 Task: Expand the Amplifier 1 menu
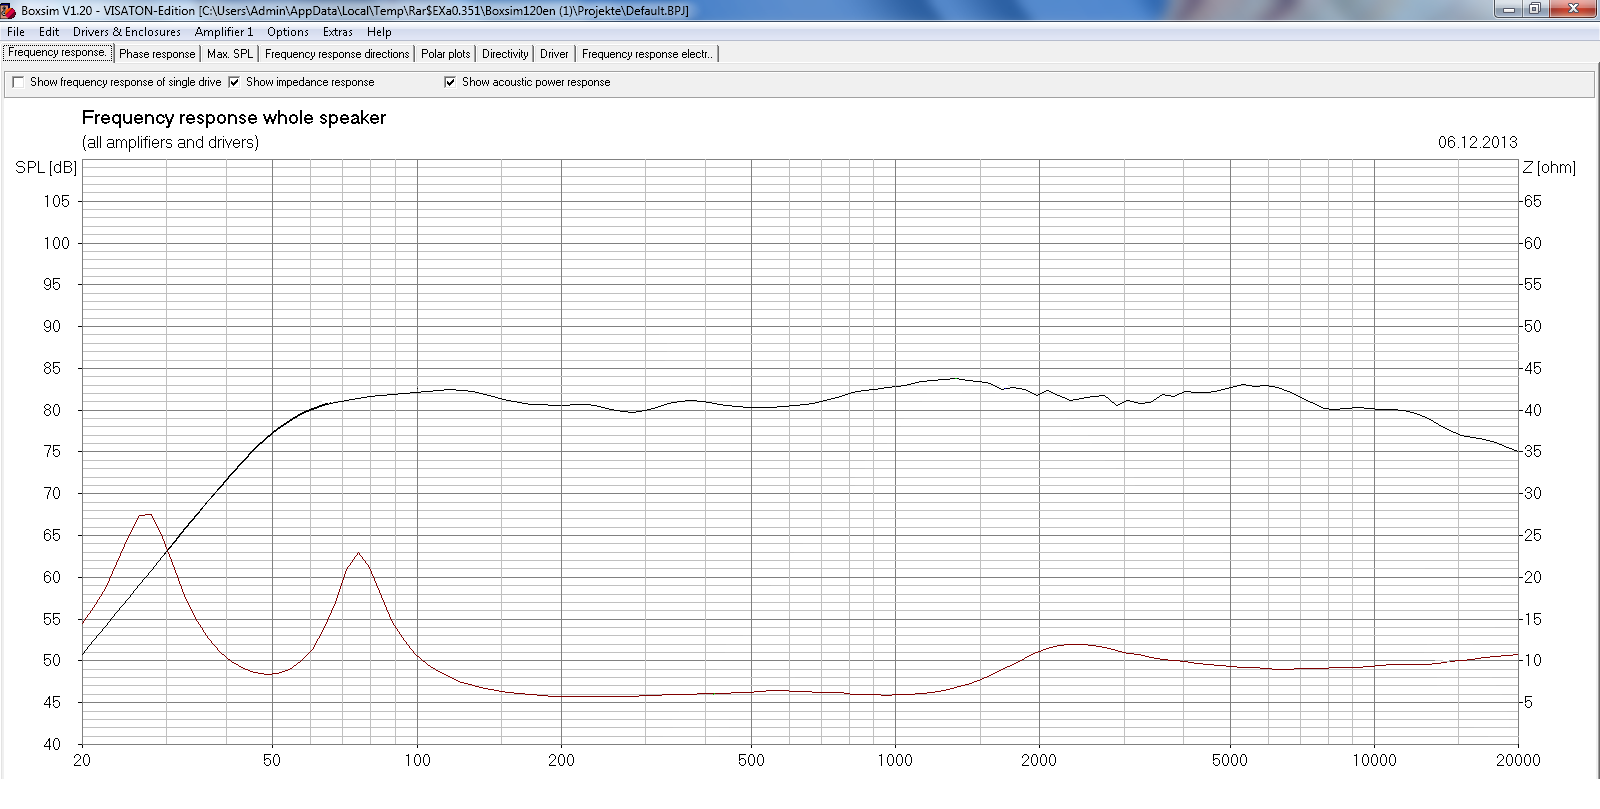pos(224,32)
